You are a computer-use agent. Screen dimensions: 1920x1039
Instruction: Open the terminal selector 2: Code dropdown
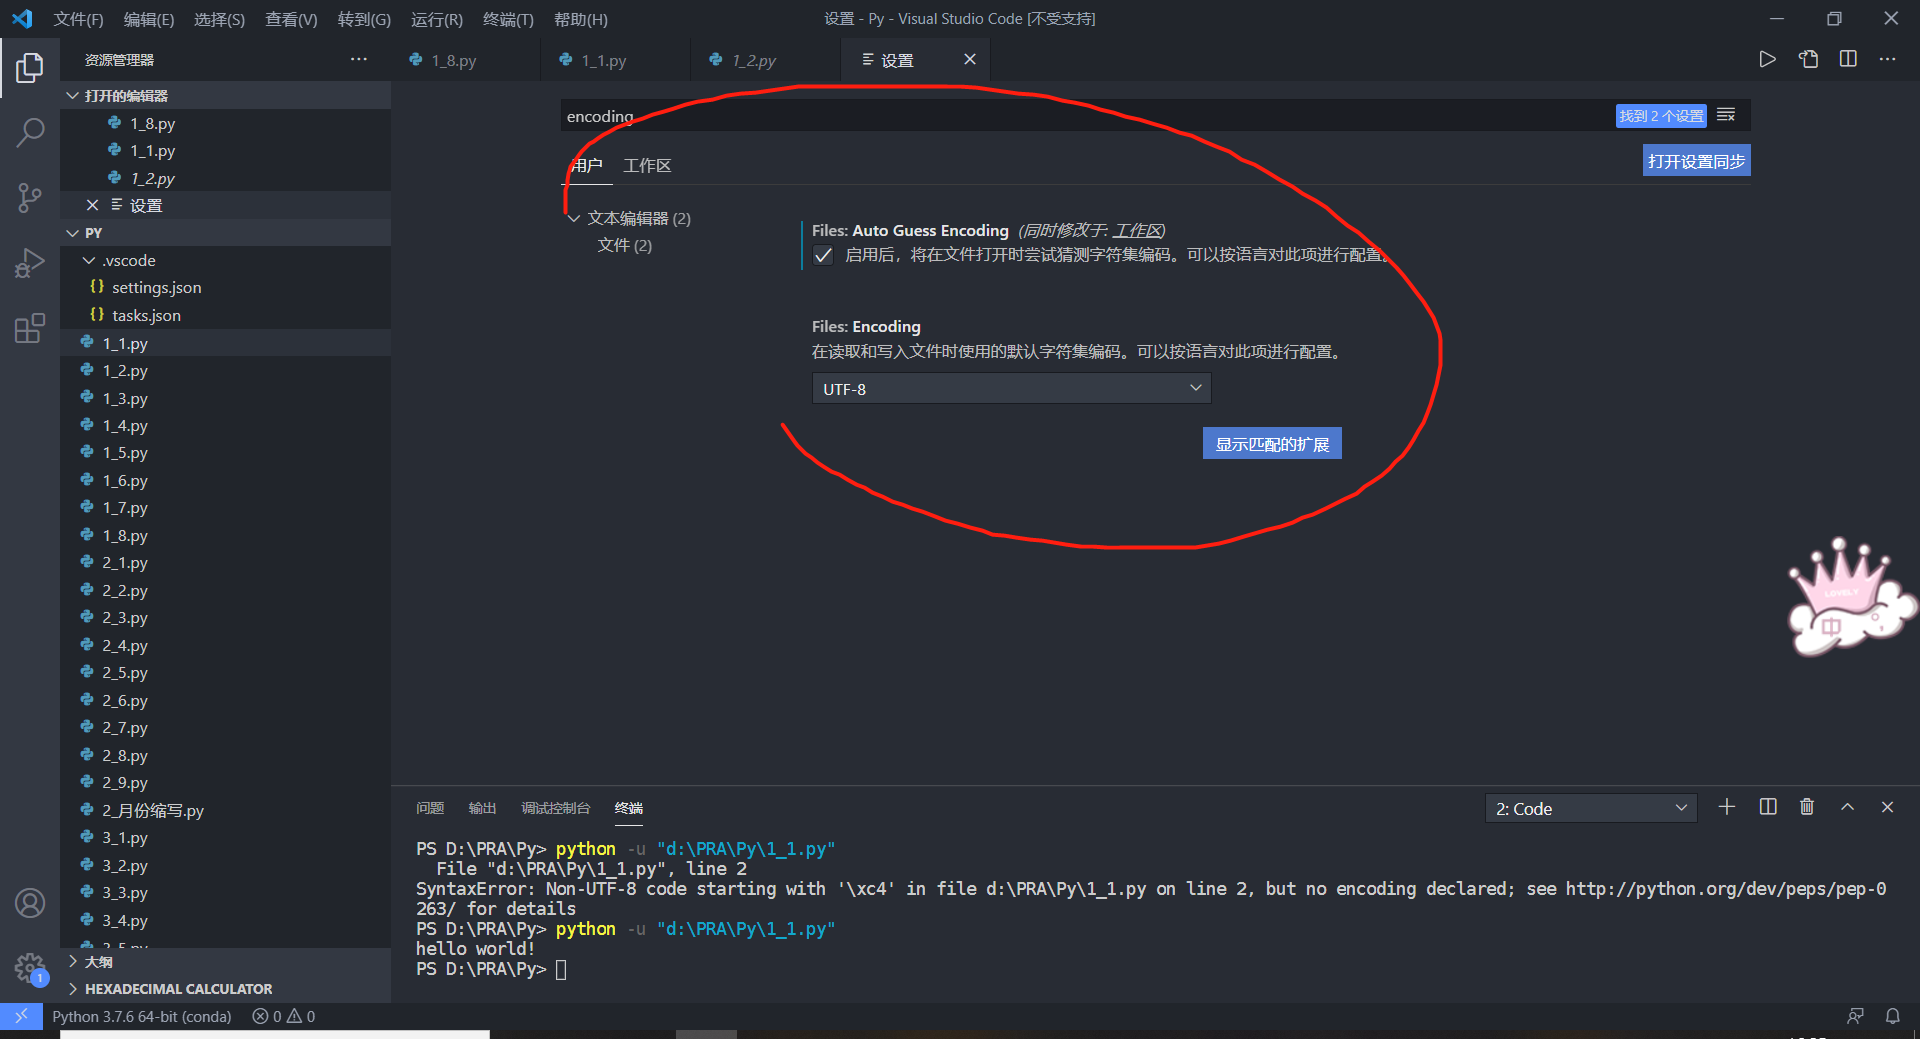[1591, 808]
